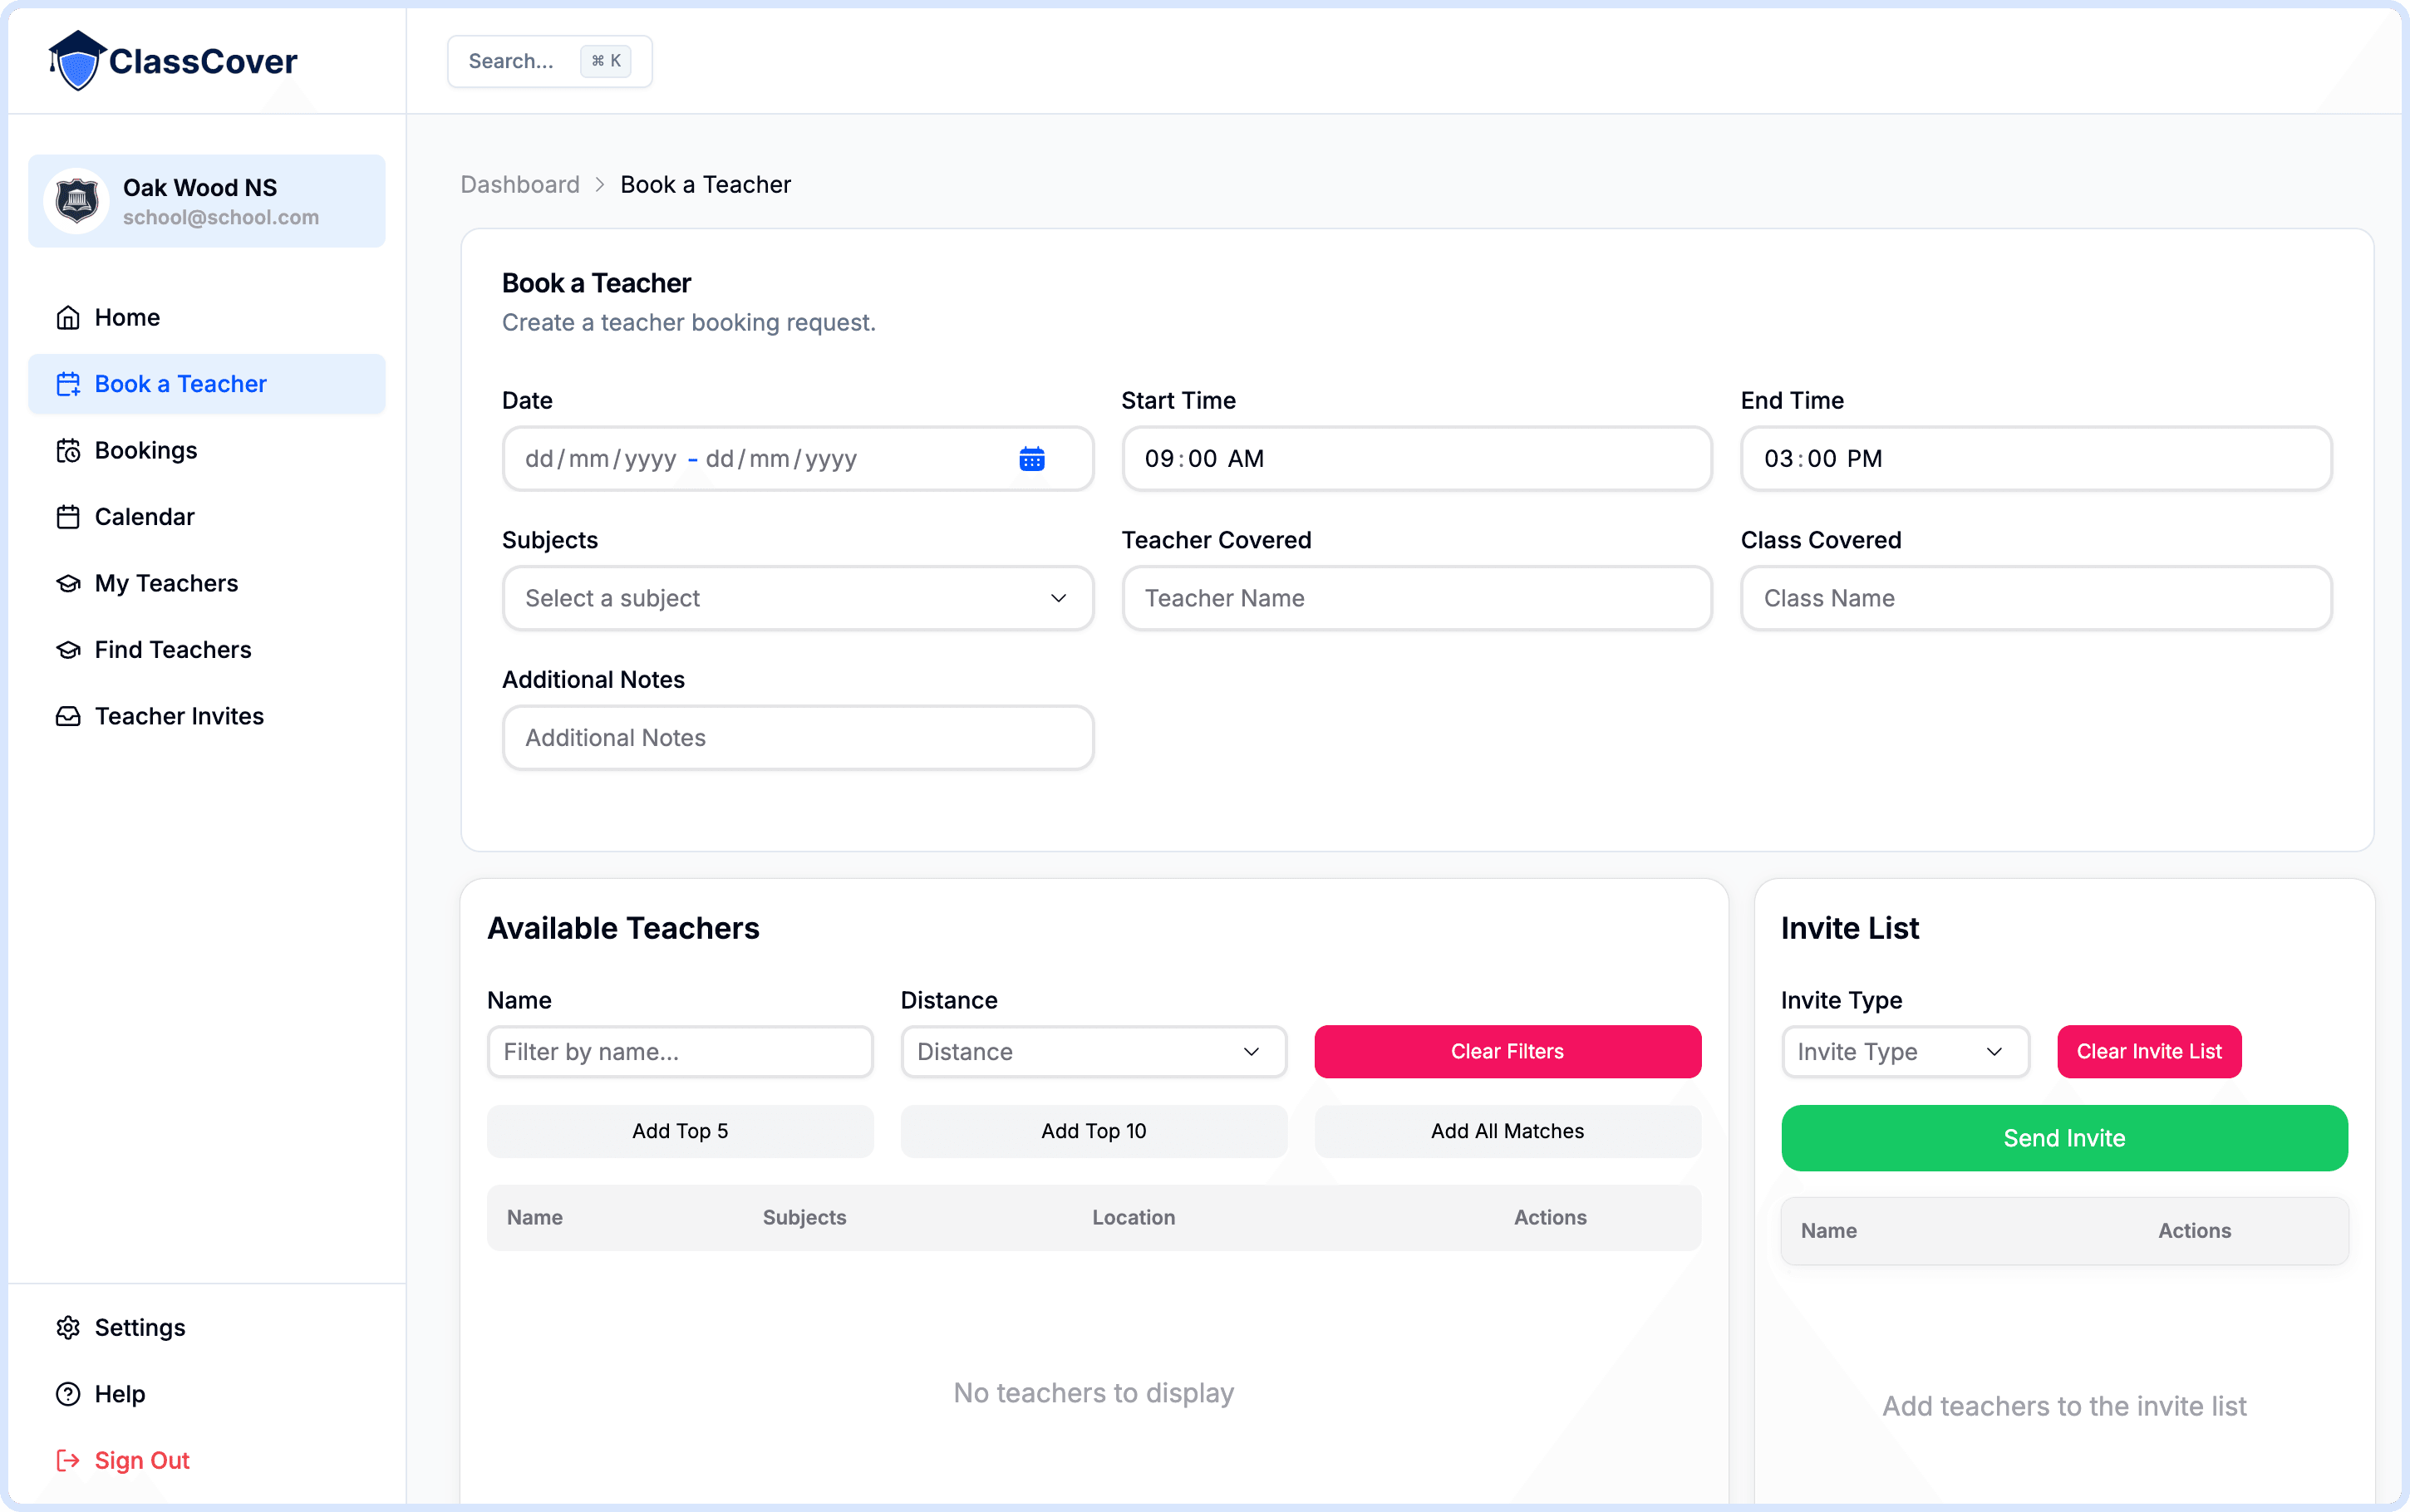
Task: Click the Home house icon
Action: point(68,318)
